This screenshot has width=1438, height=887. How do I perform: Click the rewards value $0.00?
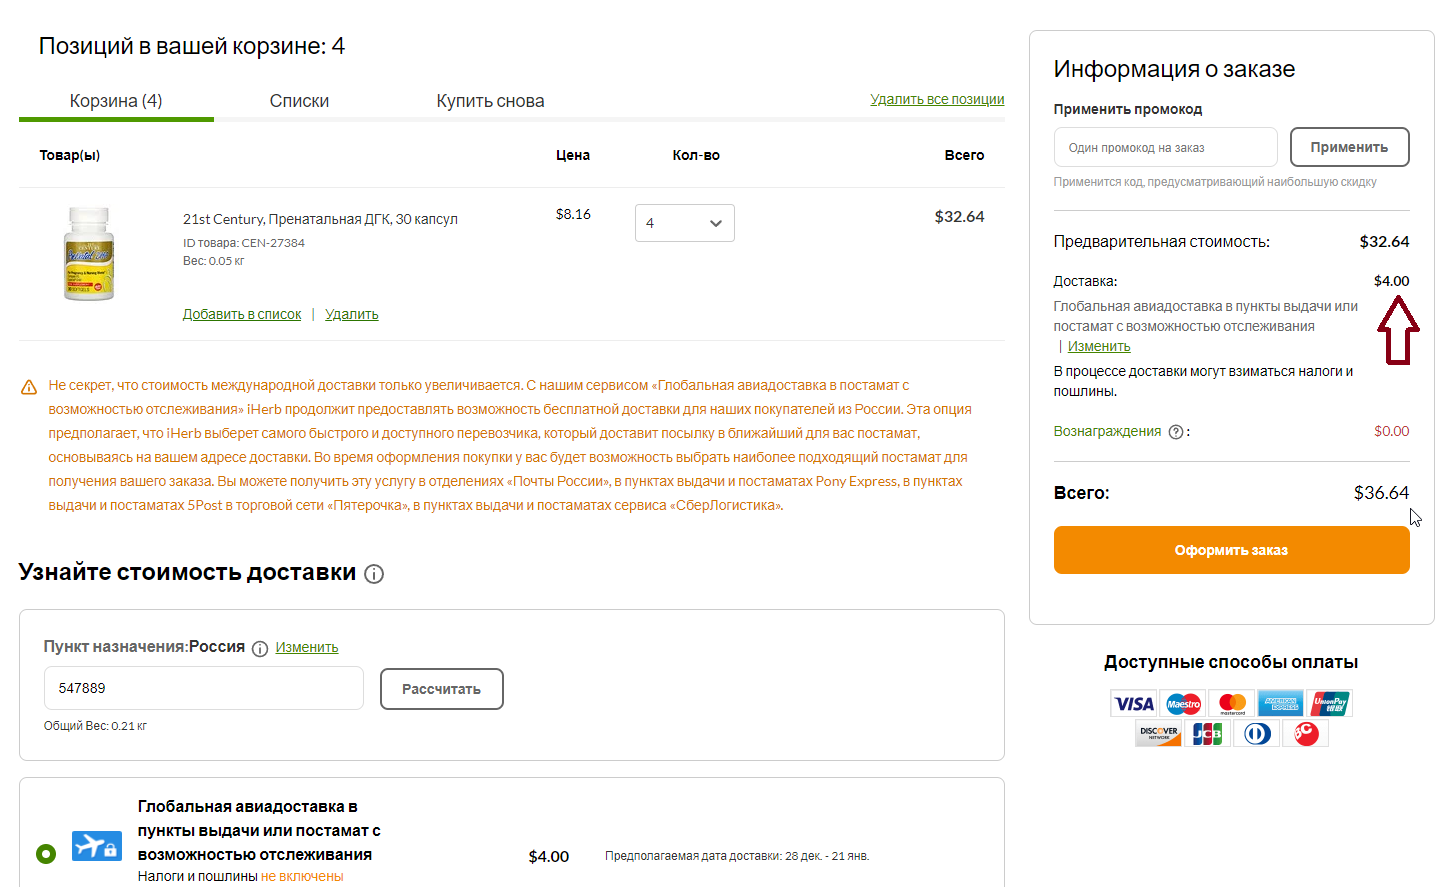(x=1391, y=431)
